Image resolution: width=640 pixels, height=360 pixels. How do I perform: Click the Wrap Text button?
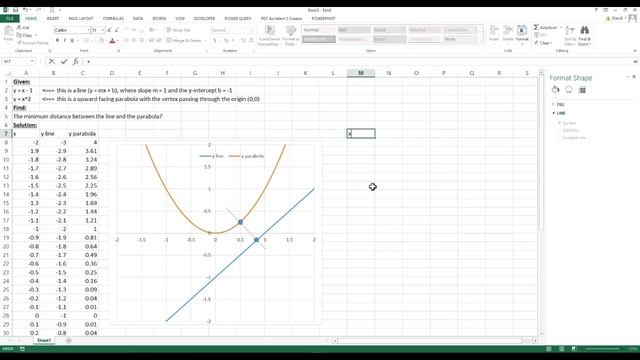[179, 30]
